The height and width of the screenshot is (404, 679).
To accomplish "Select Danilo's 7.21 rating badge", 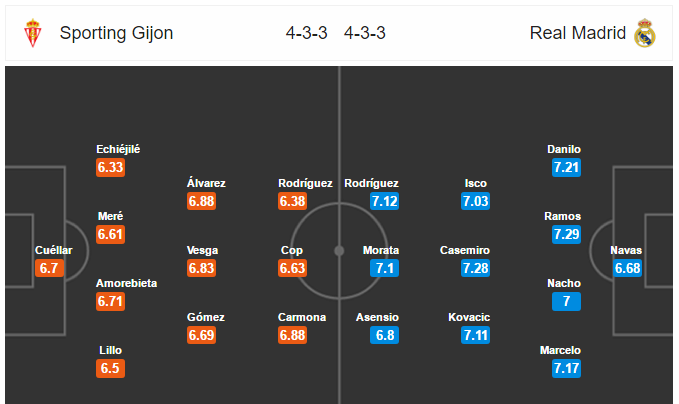I will [566, 167].
